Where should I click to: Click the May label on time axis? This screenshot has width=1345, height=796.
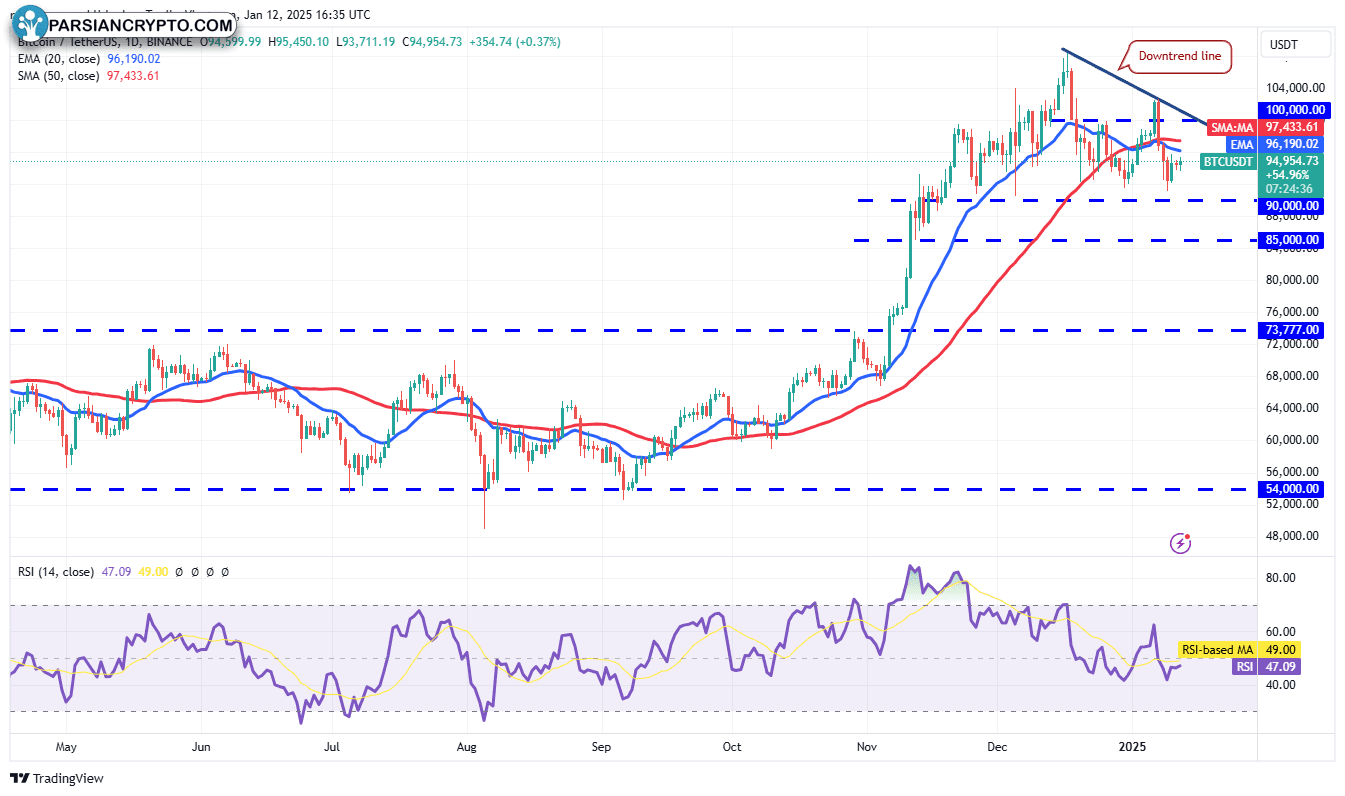(66, 746)
